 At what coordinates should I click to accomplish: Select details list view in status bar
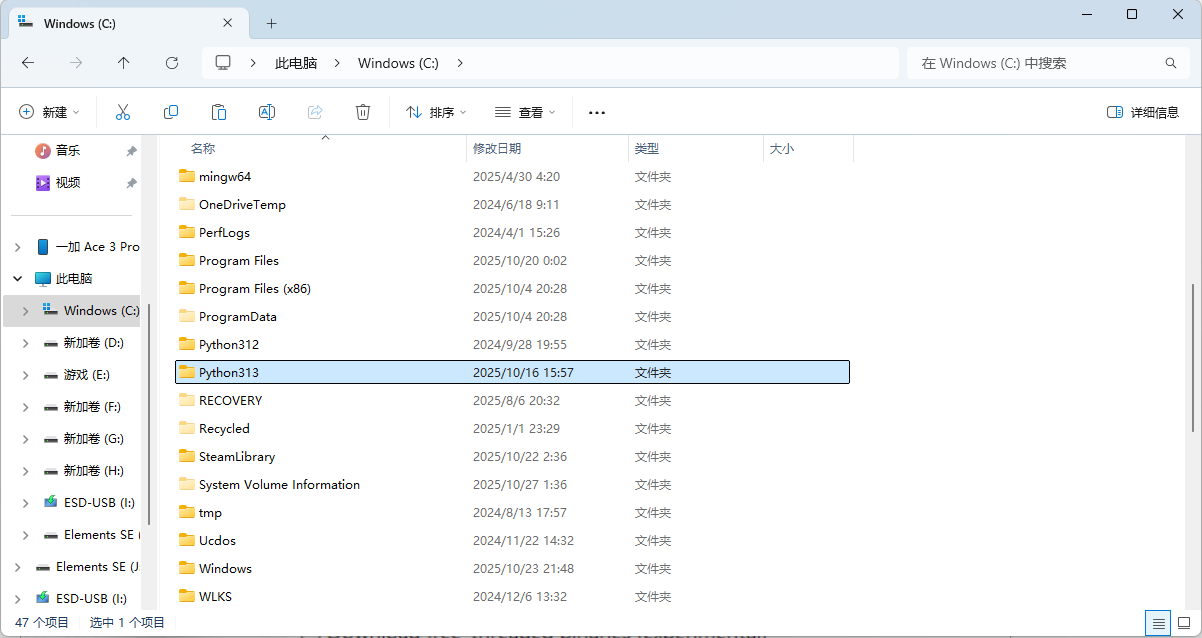click(x=1159, y=623)
